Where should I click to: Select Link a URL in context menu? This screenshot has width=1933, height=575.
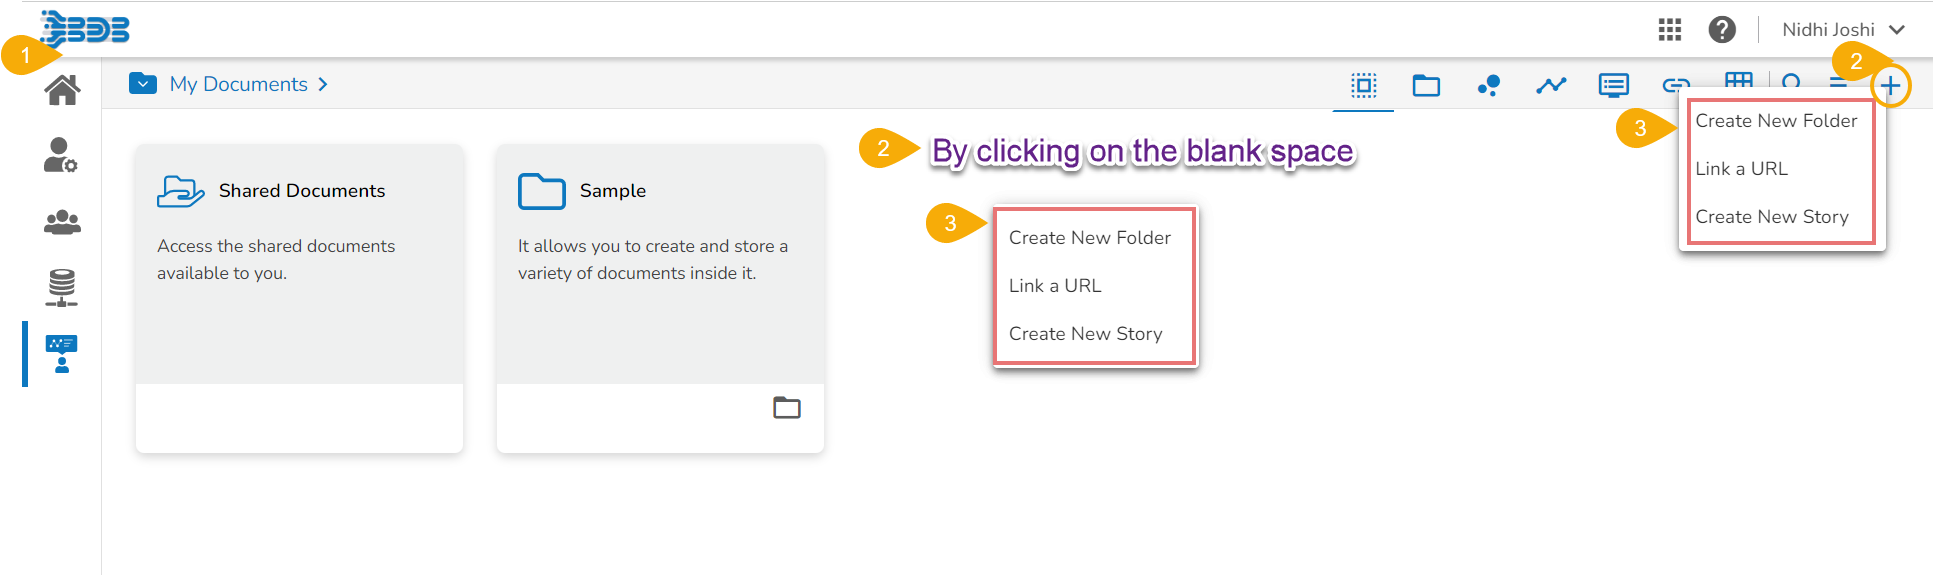[x=1055, y=286]
